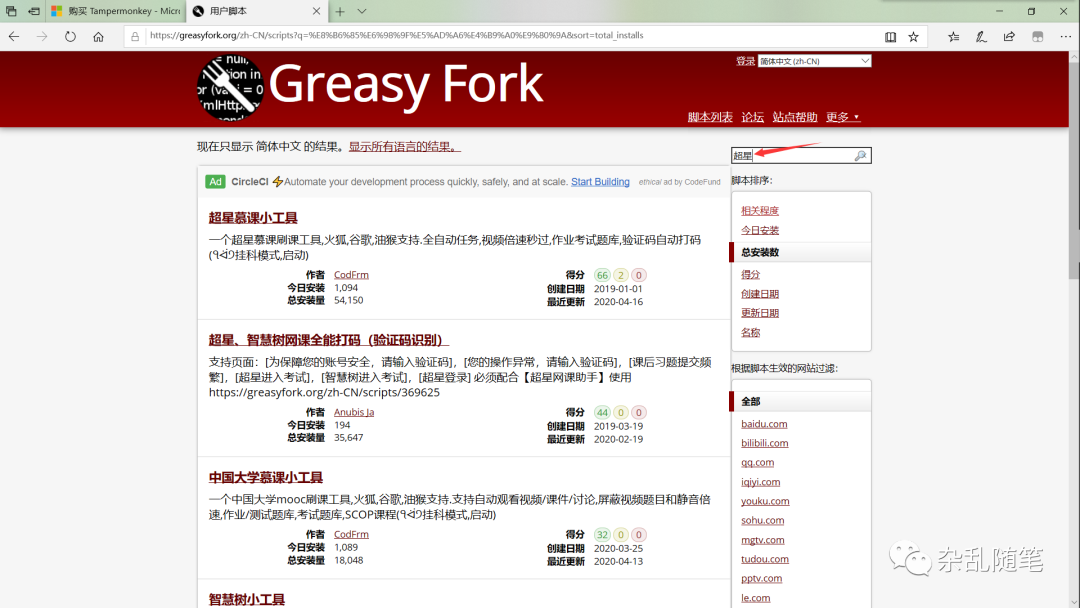Screen dimensions: 1080x608
Task: Click the 显示所有语言的结果 link
Action: 404,147
